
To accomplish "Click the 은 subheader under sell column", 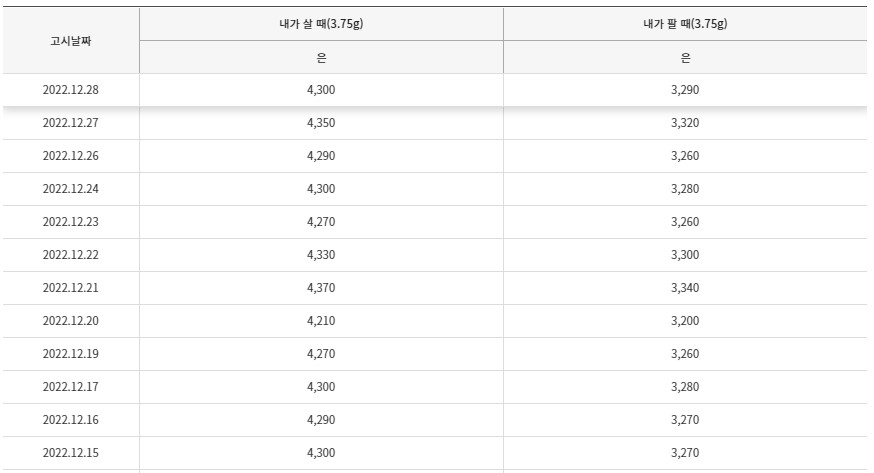I will pyautogui.click(x=685, y=57).
